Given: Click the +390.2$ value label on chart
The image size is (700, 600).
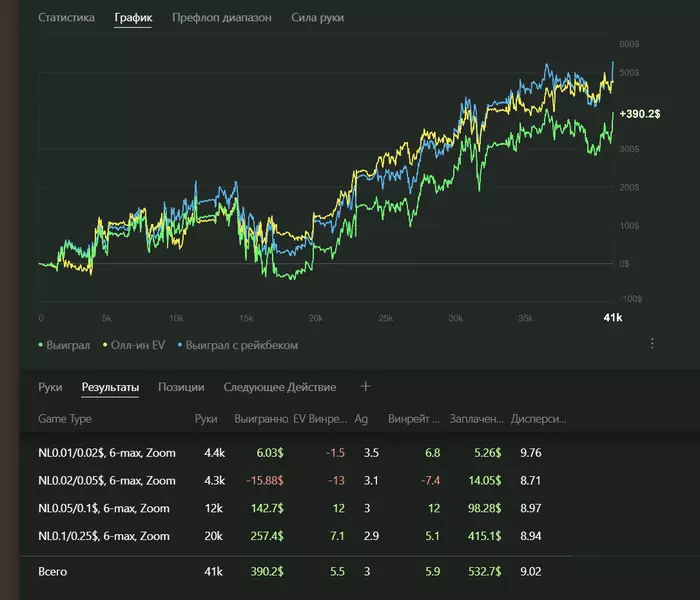Looking at the screenshot, I should [x=640, y=115].
